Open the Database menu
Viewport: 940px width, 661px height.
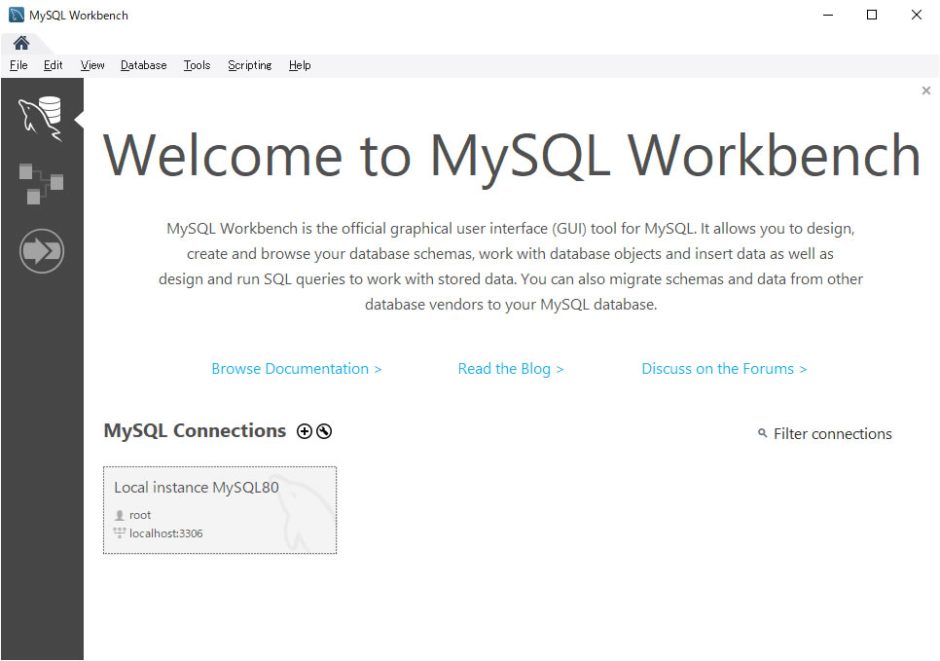pos(143,65)
